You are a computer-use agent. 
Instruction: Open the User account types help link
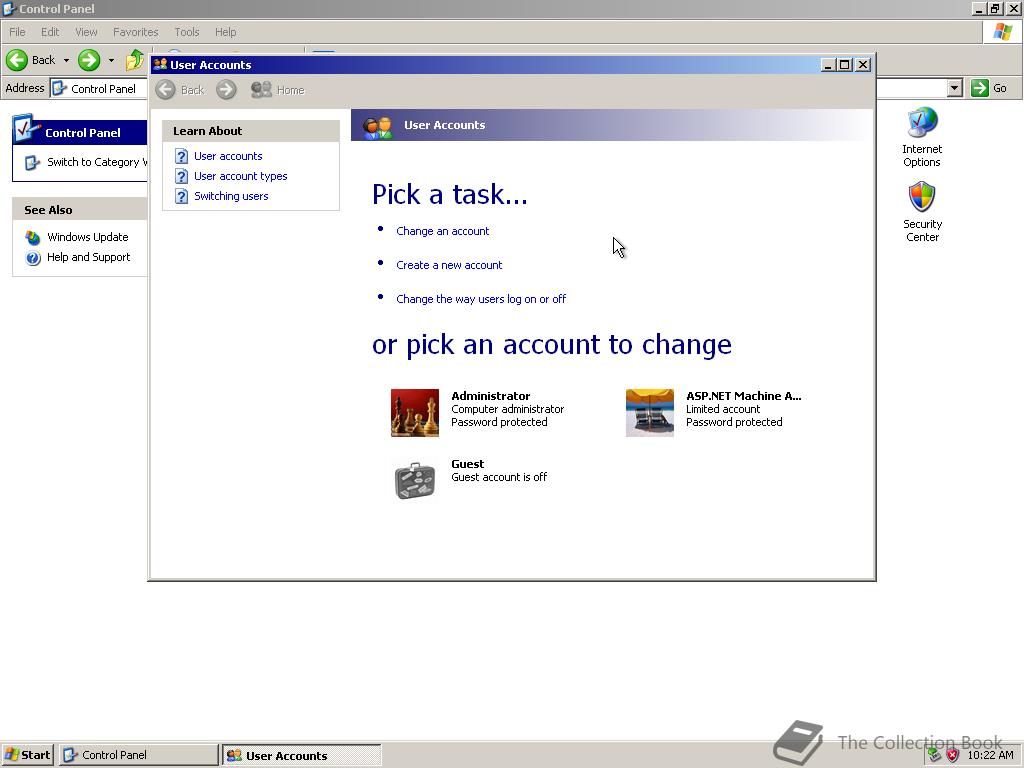click(x=240, y=176)
